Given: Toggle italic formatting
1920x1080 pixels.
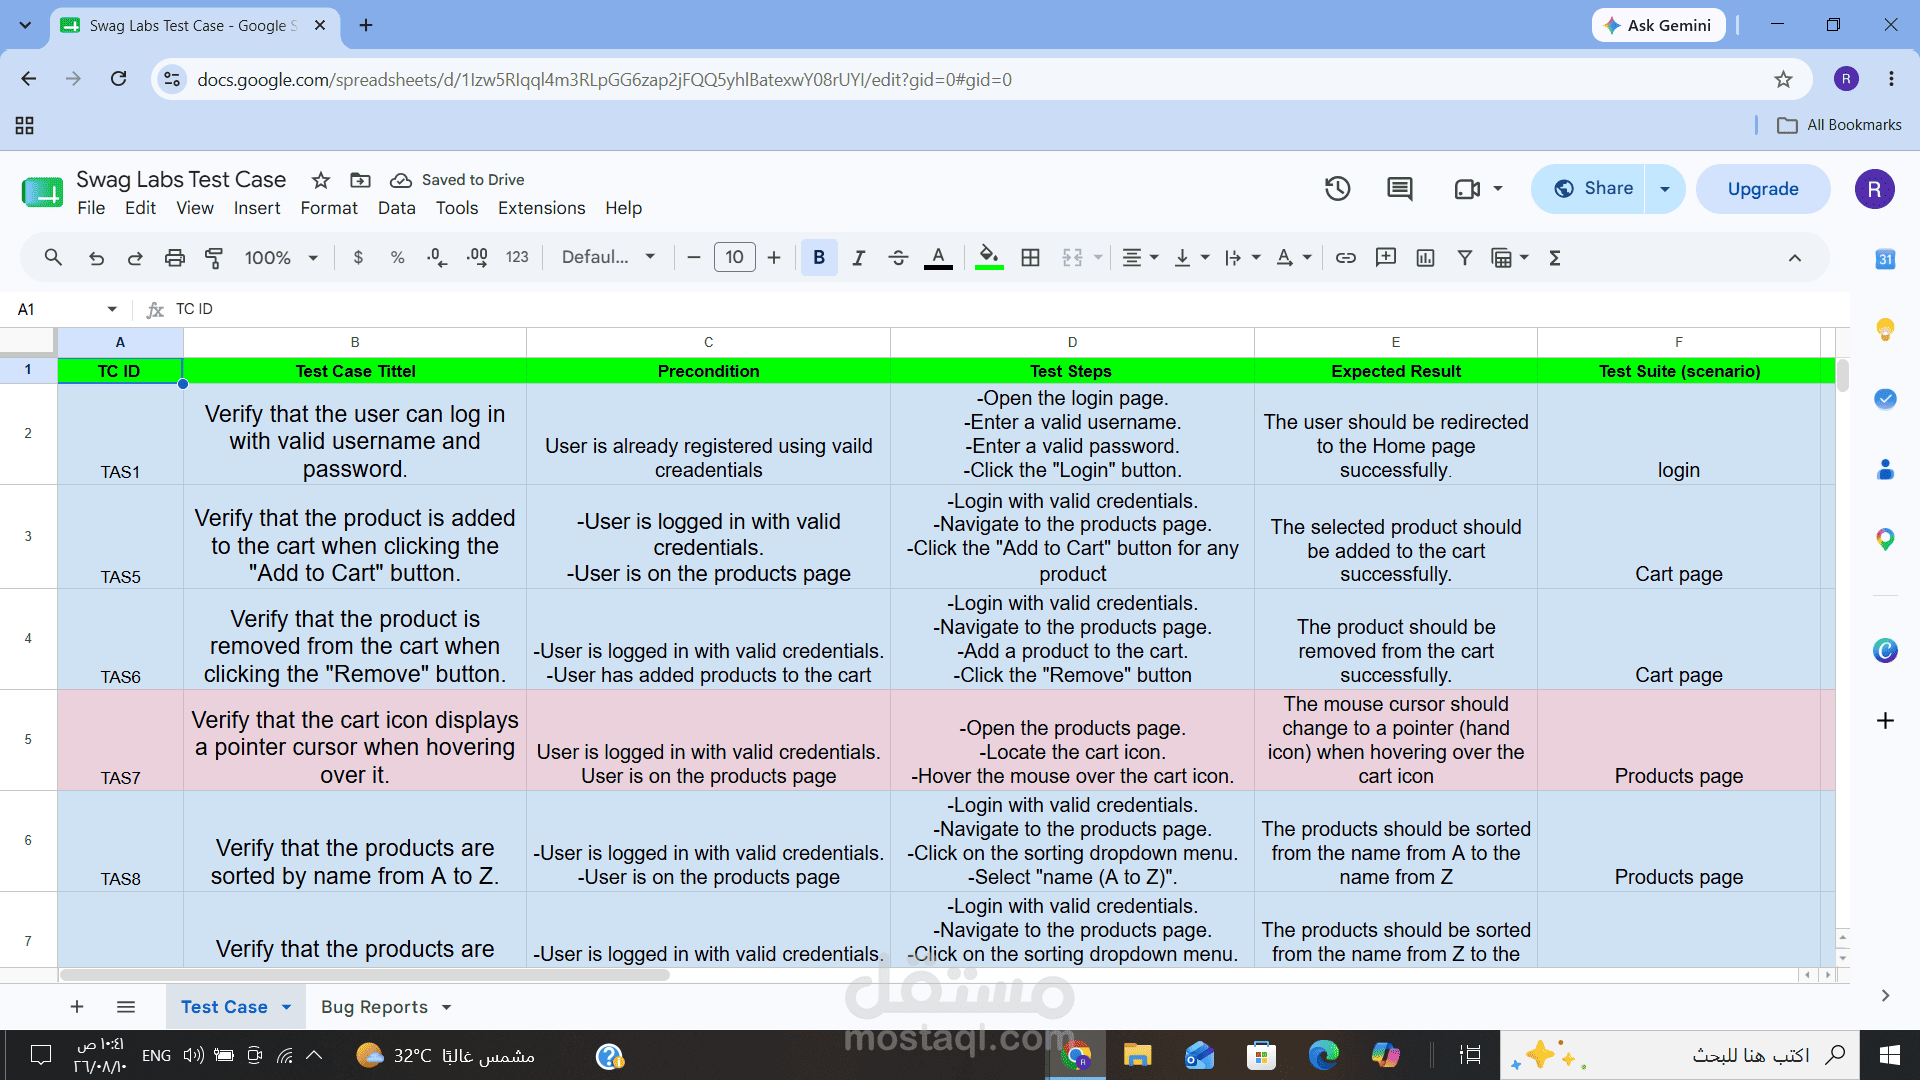Looking at the screenshot, I should tap(858, 258).
